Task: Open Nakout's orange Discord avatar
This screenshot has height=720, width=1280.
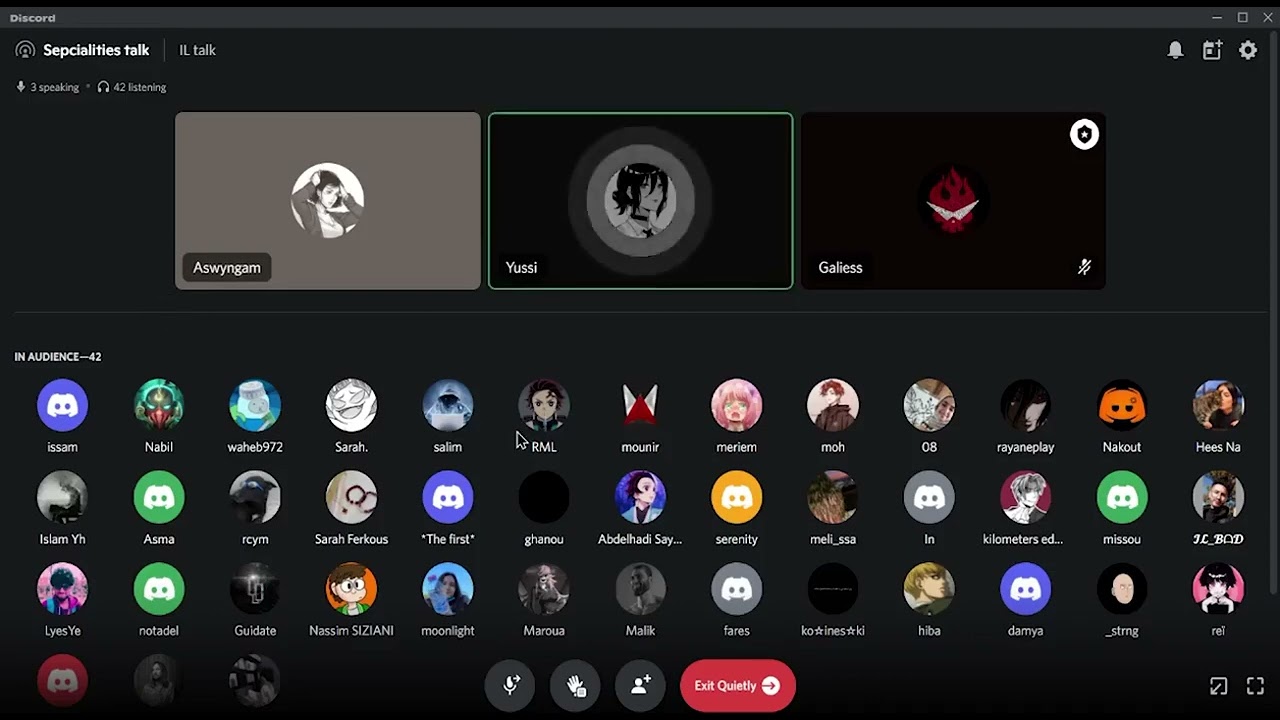Action: click(x=1122, y=405)
